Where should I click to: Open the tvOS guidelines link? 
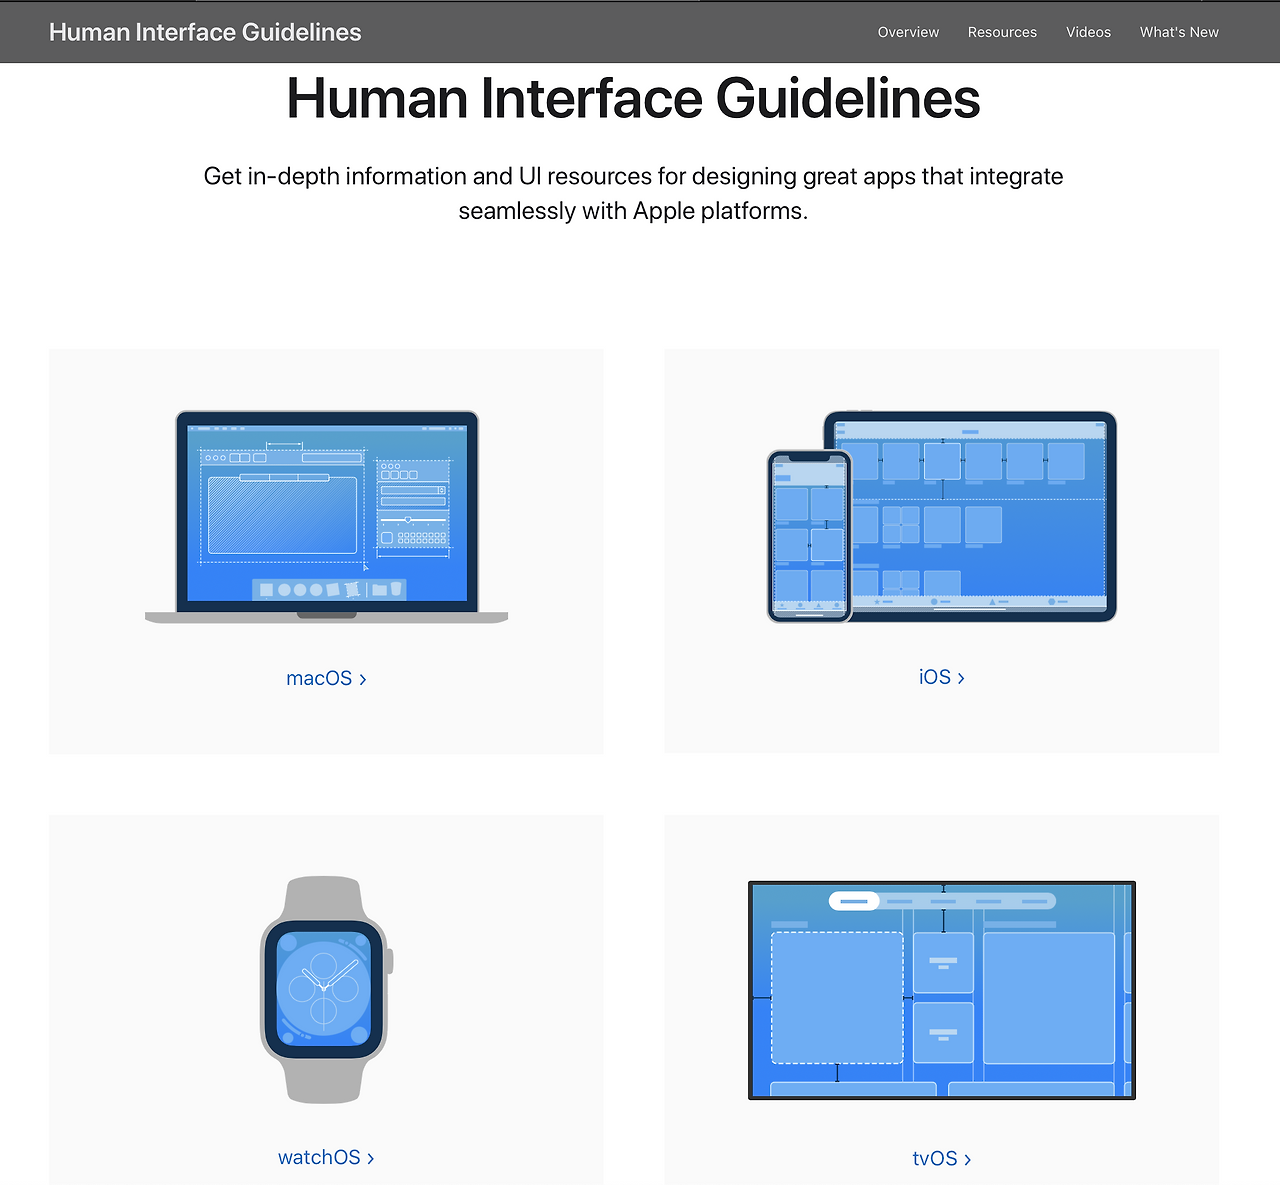pyautogui.click(x=941, y=1158)
